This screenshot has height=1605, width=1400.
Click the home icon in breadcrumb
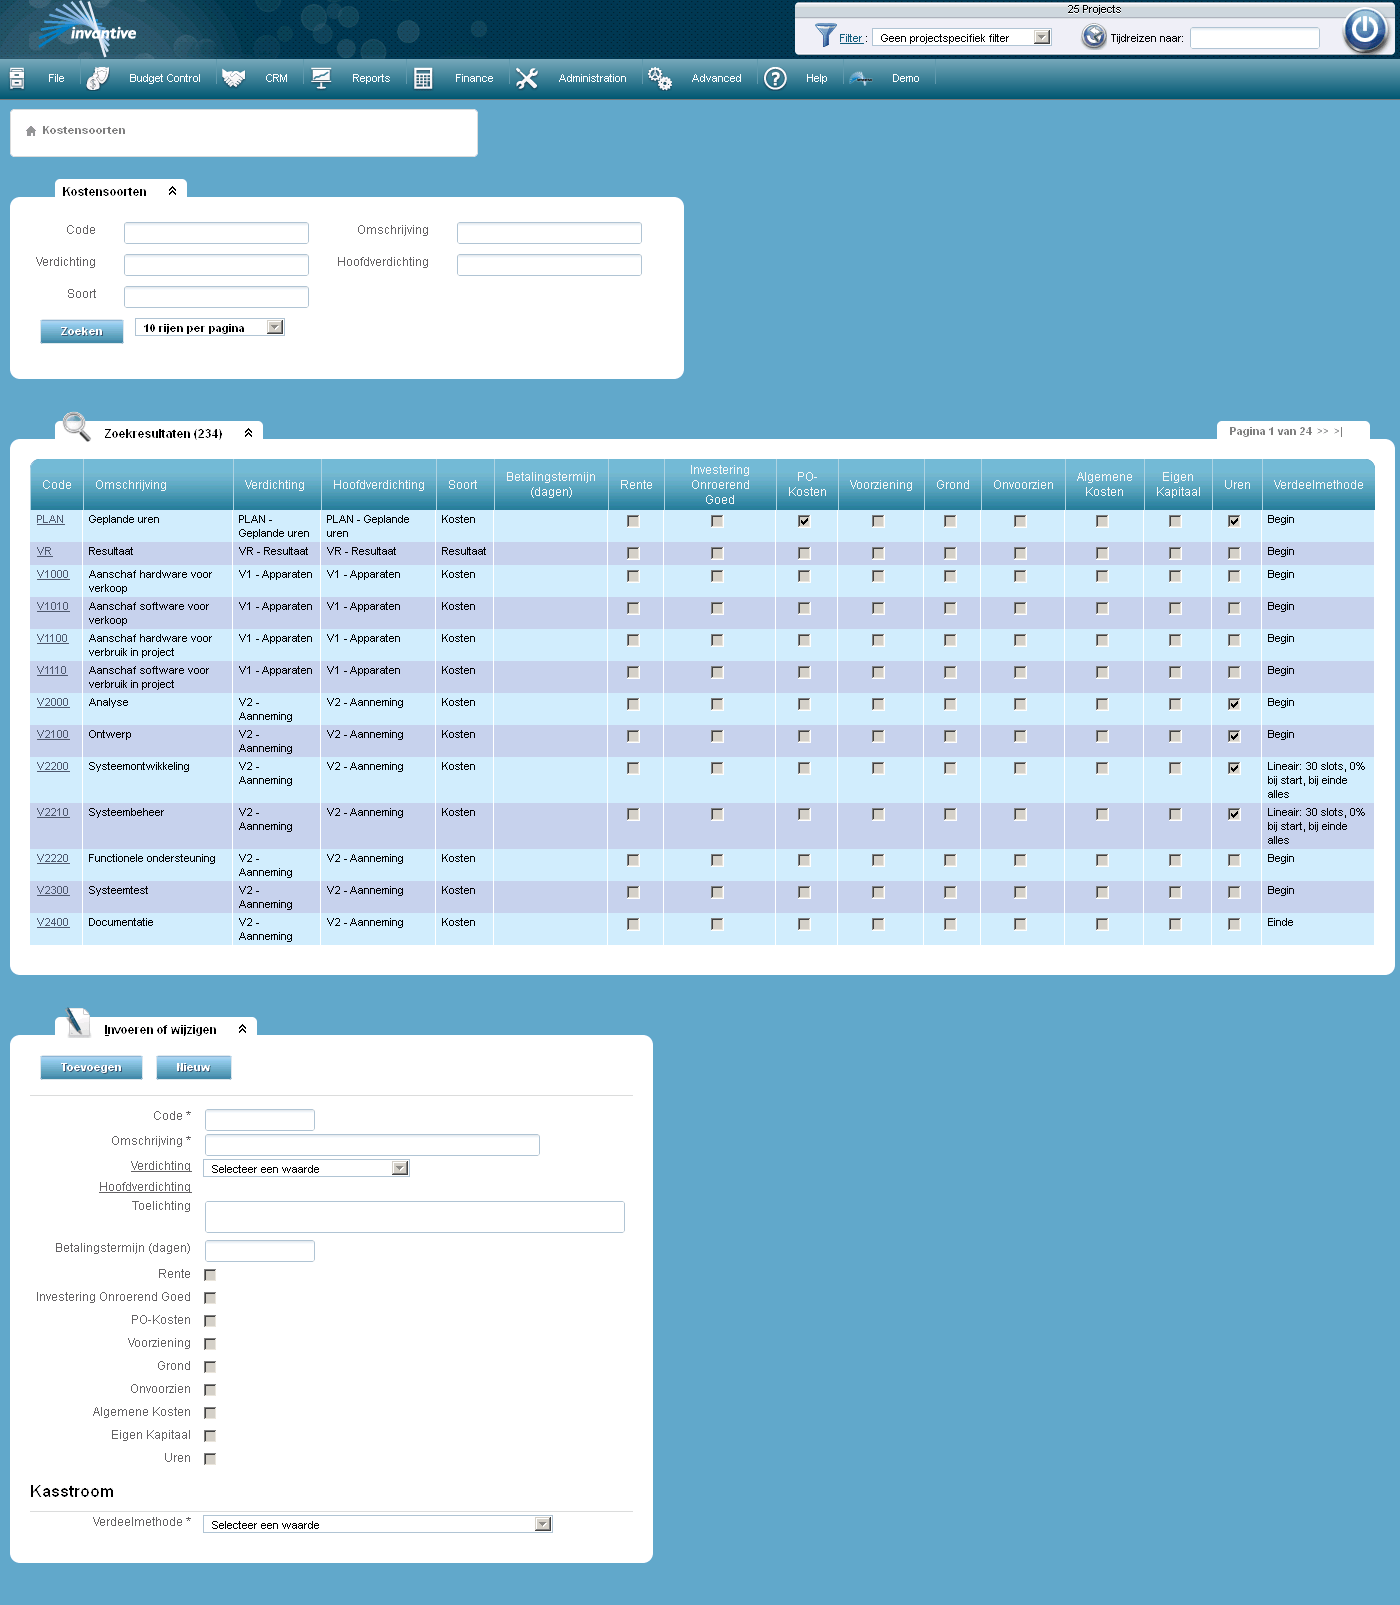[31, 131]
